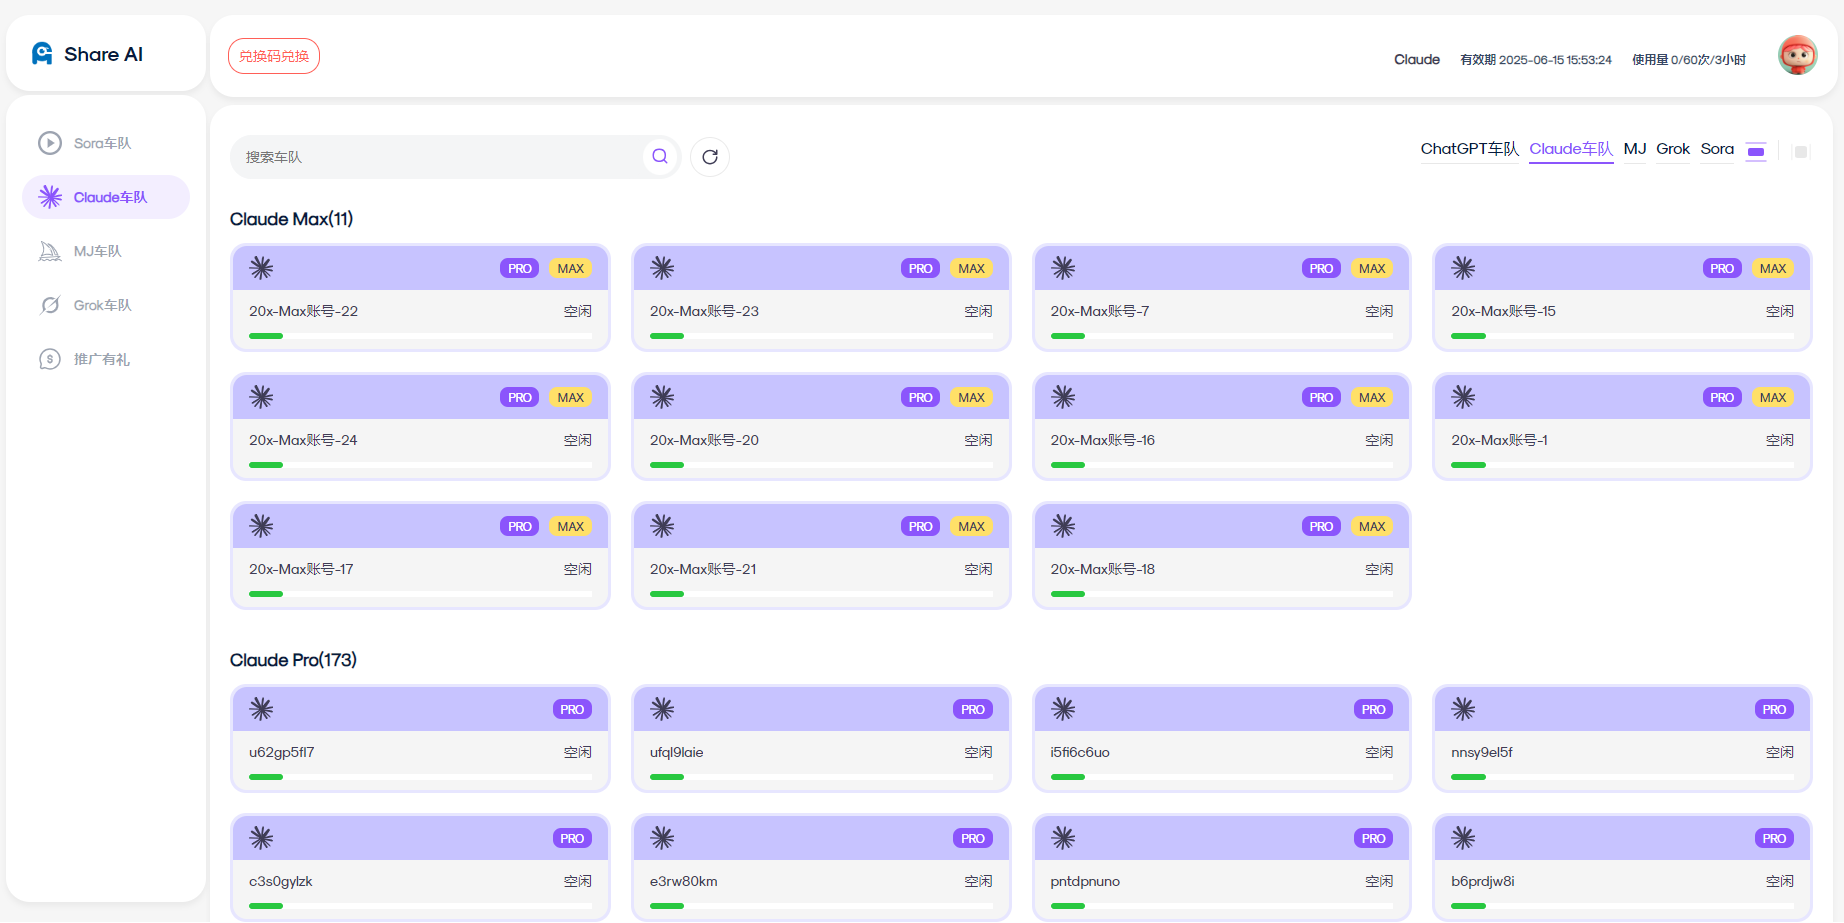Screen dimensions: 1844x923
Task: Click the refresh icon button
Action: (x=710, y=157)
